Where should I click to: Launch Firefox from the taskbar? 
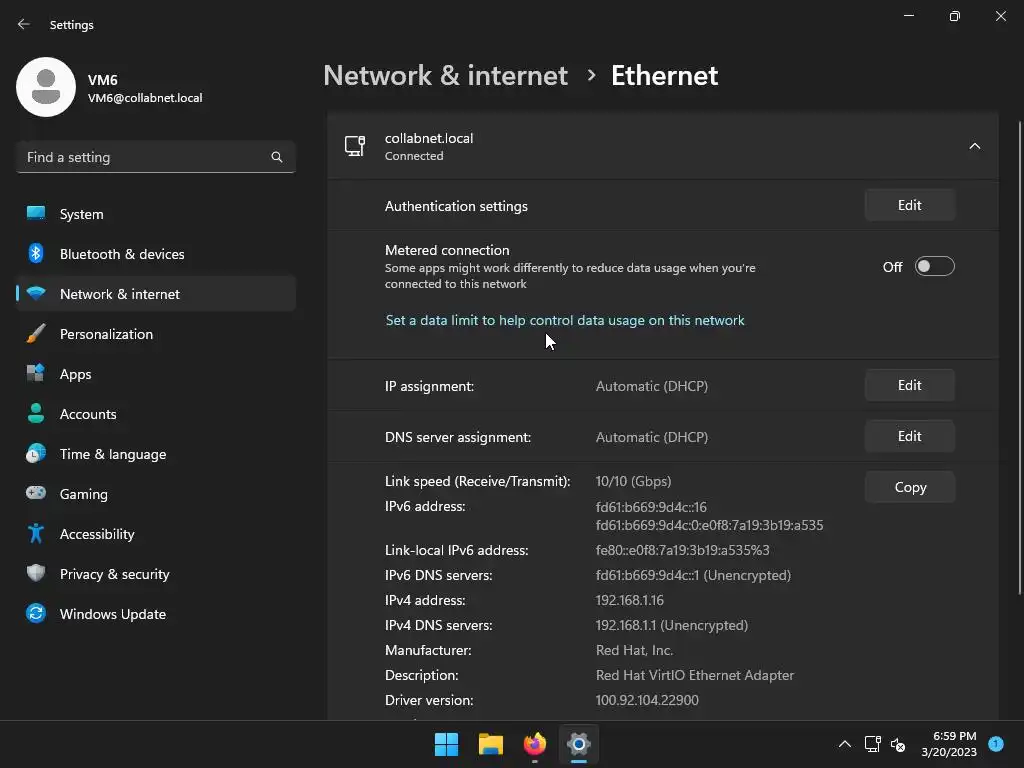(535, 744)
